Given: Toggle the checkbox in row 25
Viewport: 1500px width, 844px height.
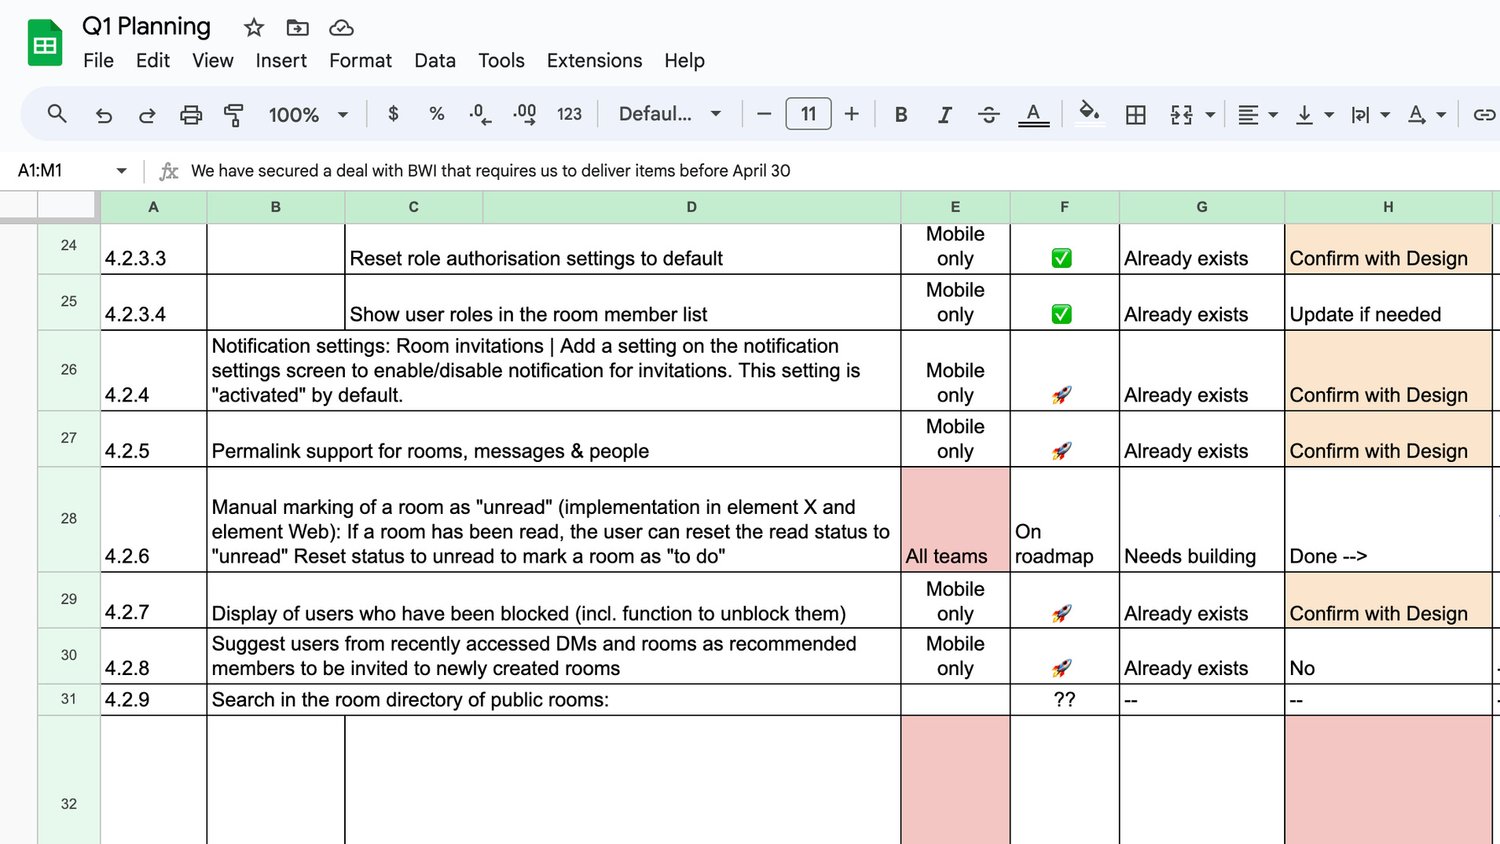Looking at the screenshot, I should [x=1062, y=314].
